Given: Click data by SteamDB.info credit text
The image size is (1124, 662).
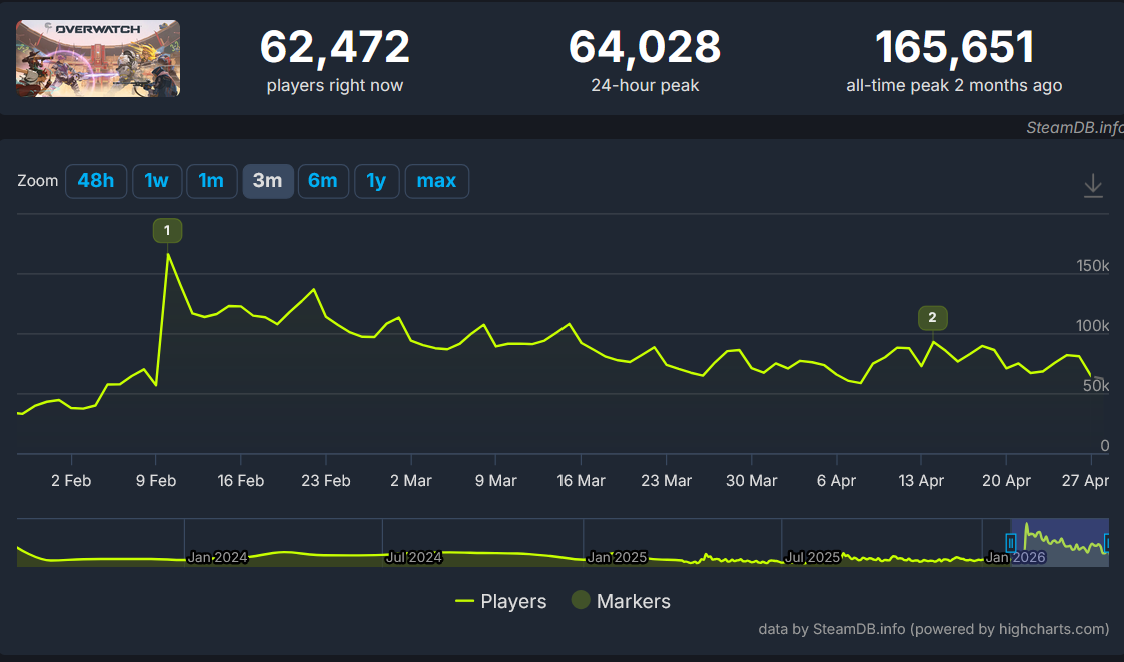Looking at the screenshot, I should coord(933,629).
